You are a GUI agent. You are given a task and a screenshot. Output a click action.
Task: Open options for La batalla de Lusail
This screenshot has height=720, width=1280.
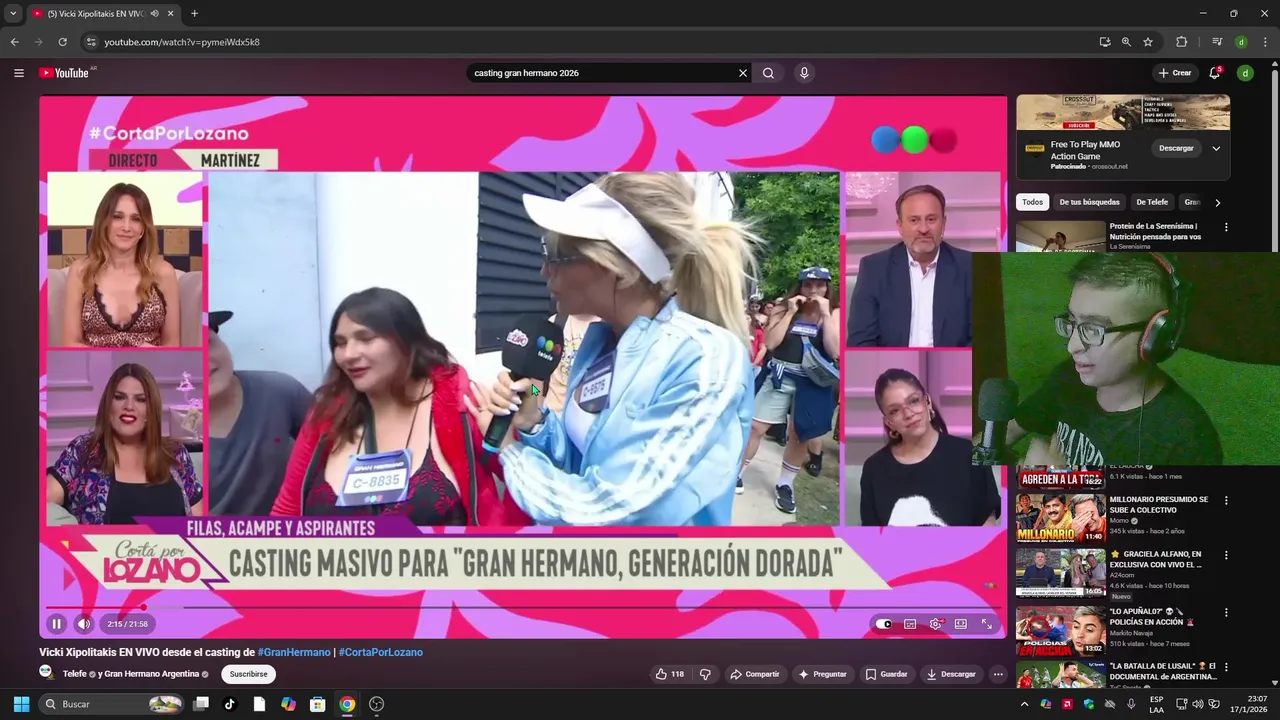tap(1226, 667)
